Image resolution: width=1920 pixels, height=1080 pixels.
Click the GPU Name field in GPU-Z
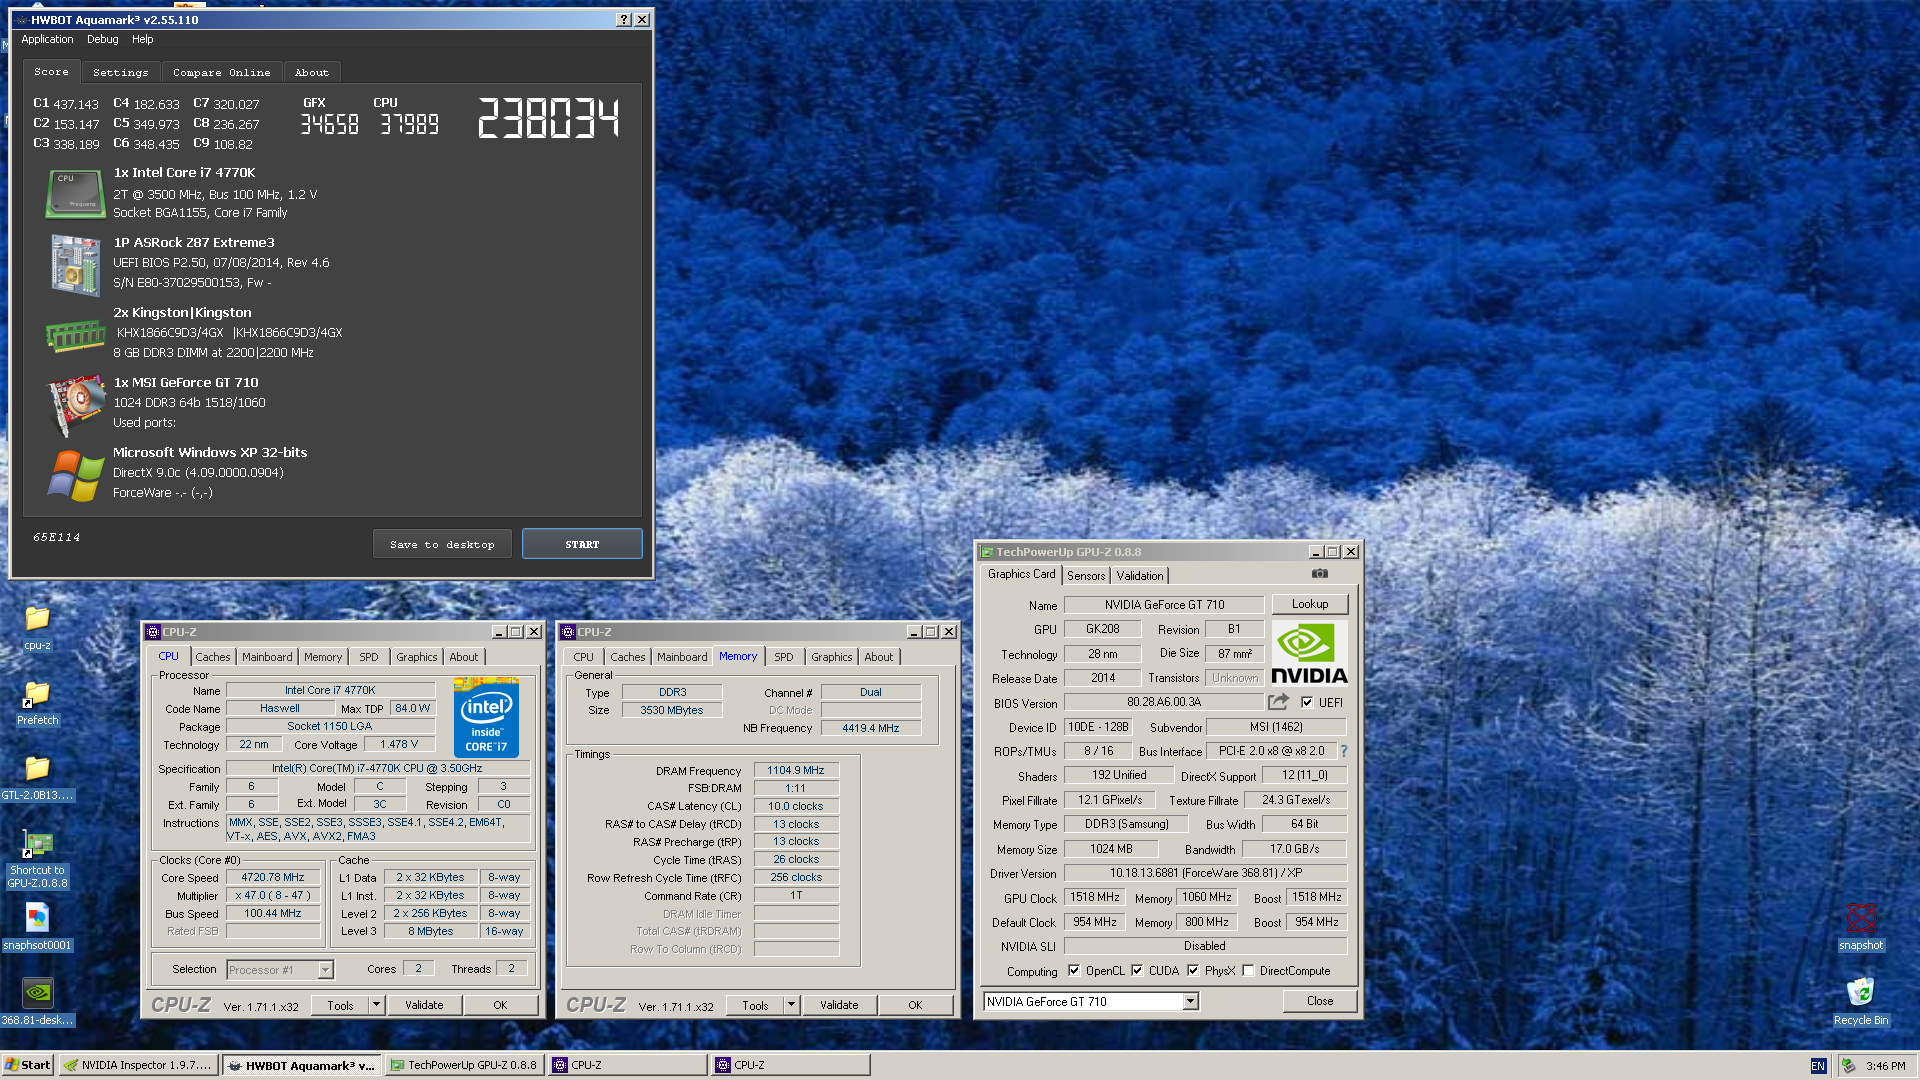(x=1164, y=605)
